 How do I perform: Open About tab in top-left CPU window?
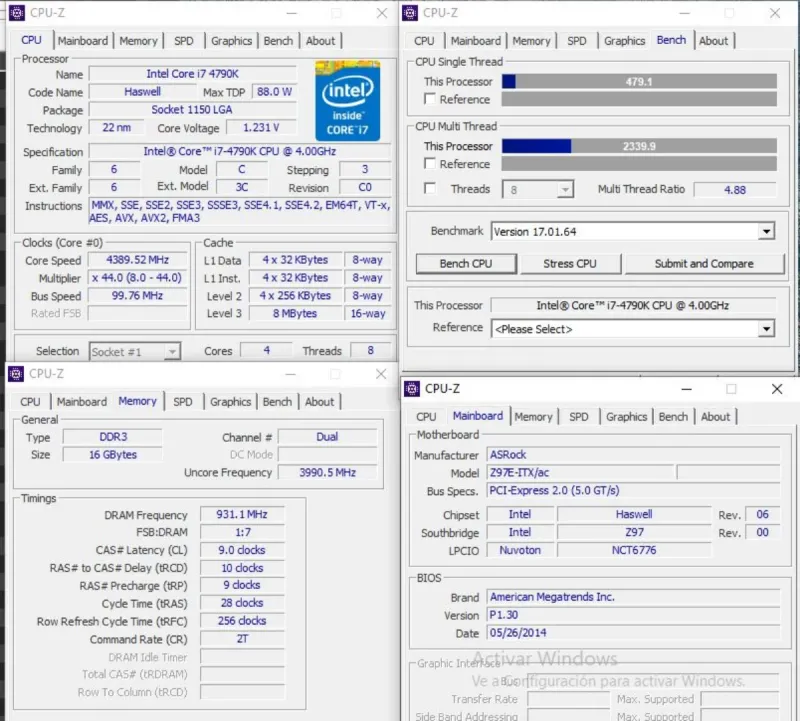coord(320,41)
